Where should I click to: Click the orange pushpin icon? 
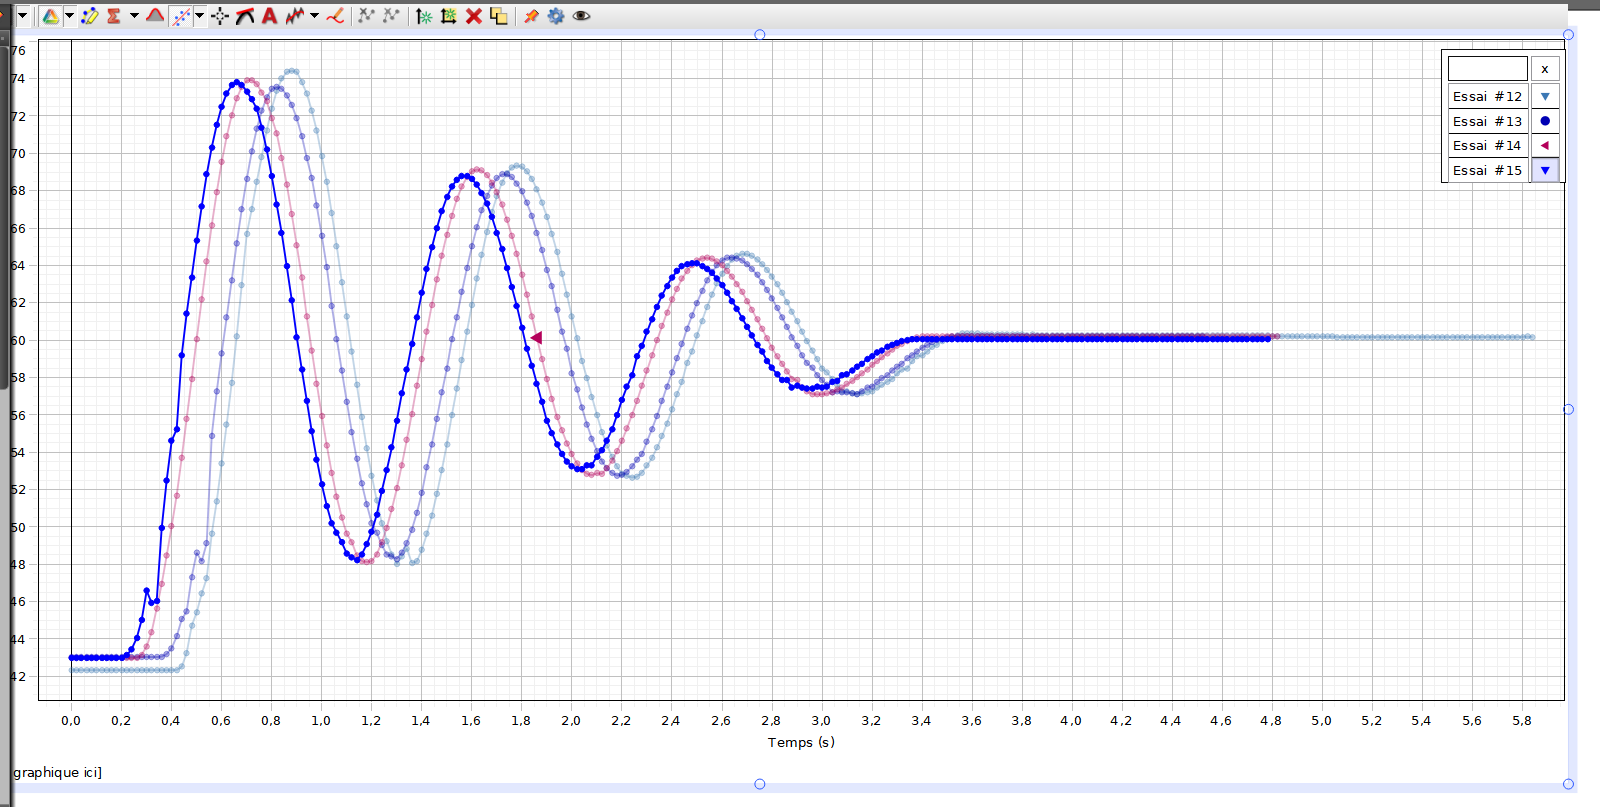coord(531,16)
